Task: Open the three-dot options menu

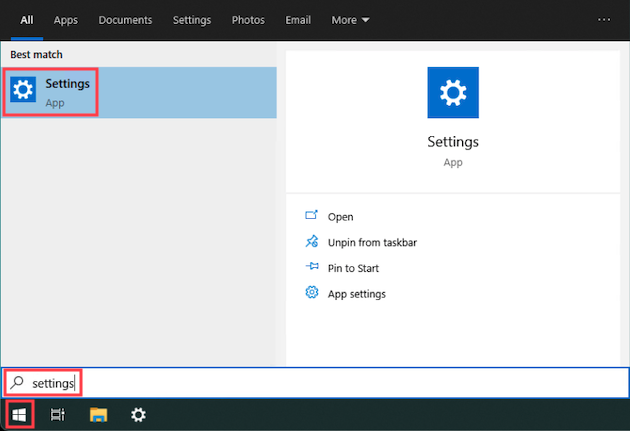Action: [603, 19]
